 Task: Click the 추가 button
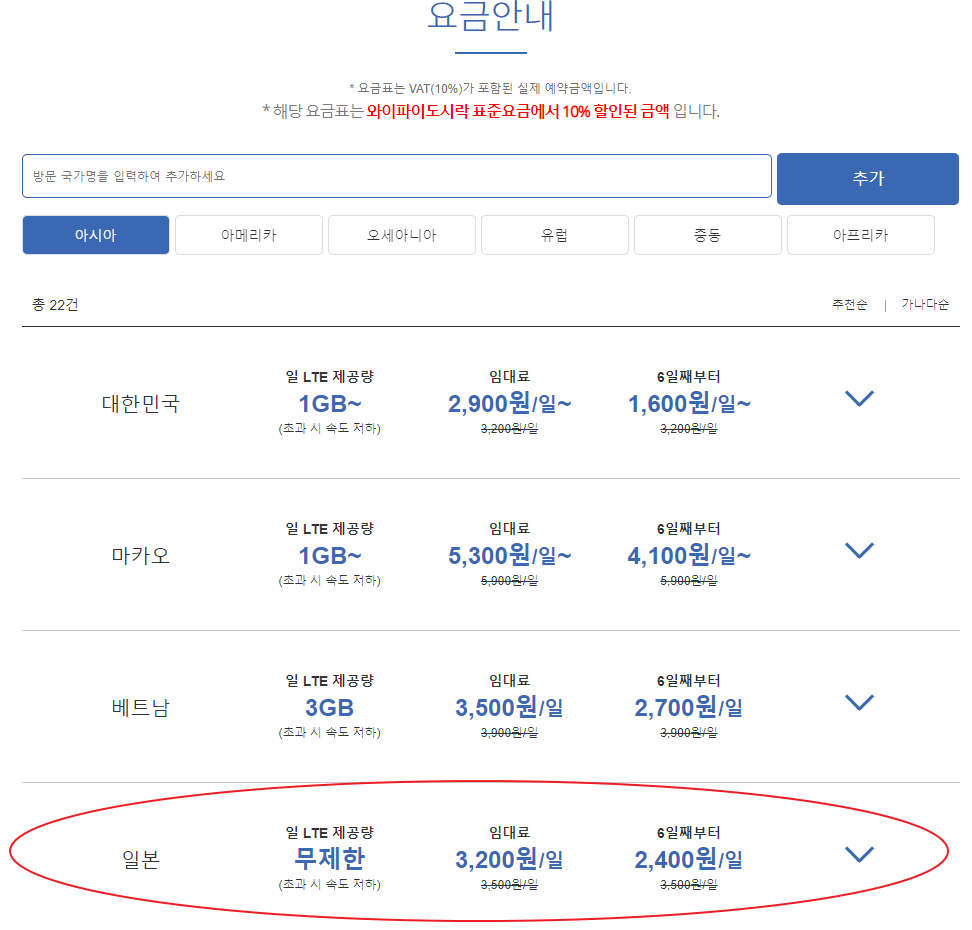[868, 179]
